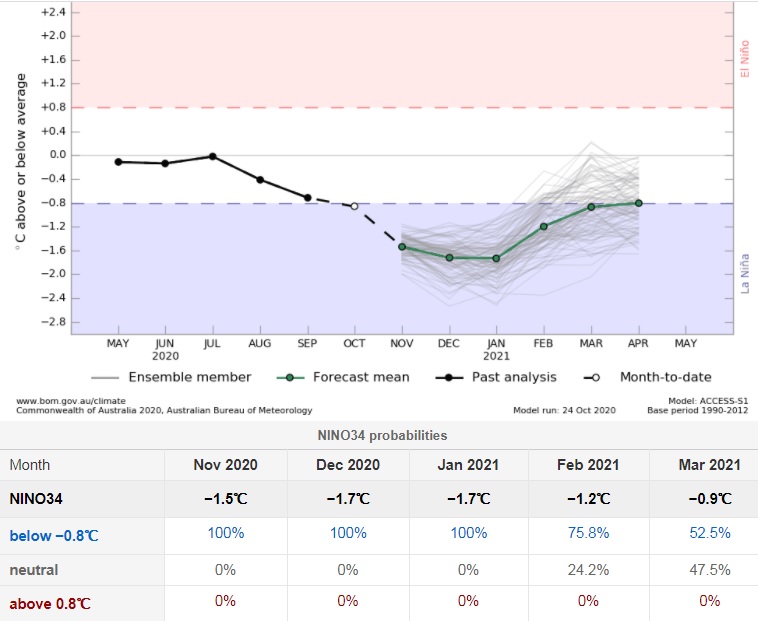The image size is (758, 621).
Task: Select the Nov 2020 column header
Action: [226, 464]
